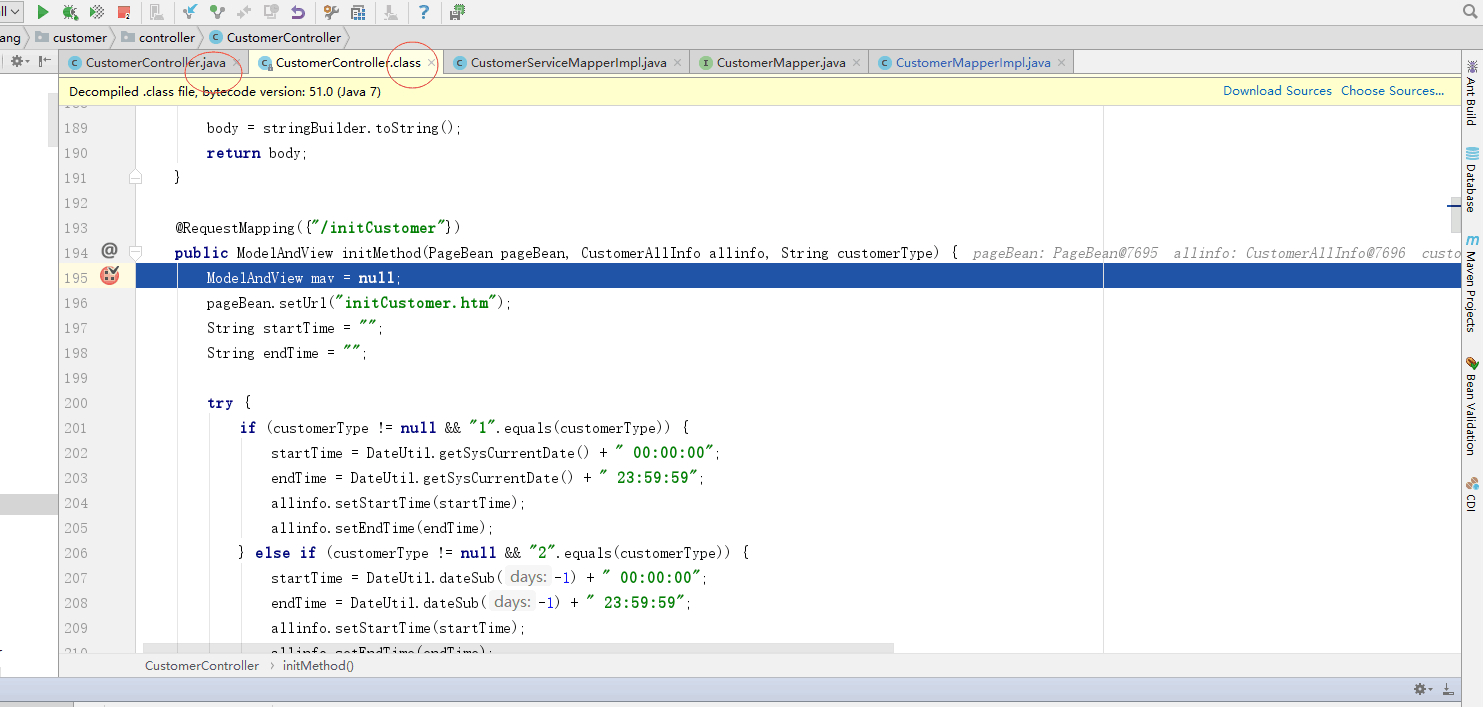Image resolution: width=1483 pixels, height=707 pixels.
Task: Run the application with the green arrow
Action: (42, 12)
